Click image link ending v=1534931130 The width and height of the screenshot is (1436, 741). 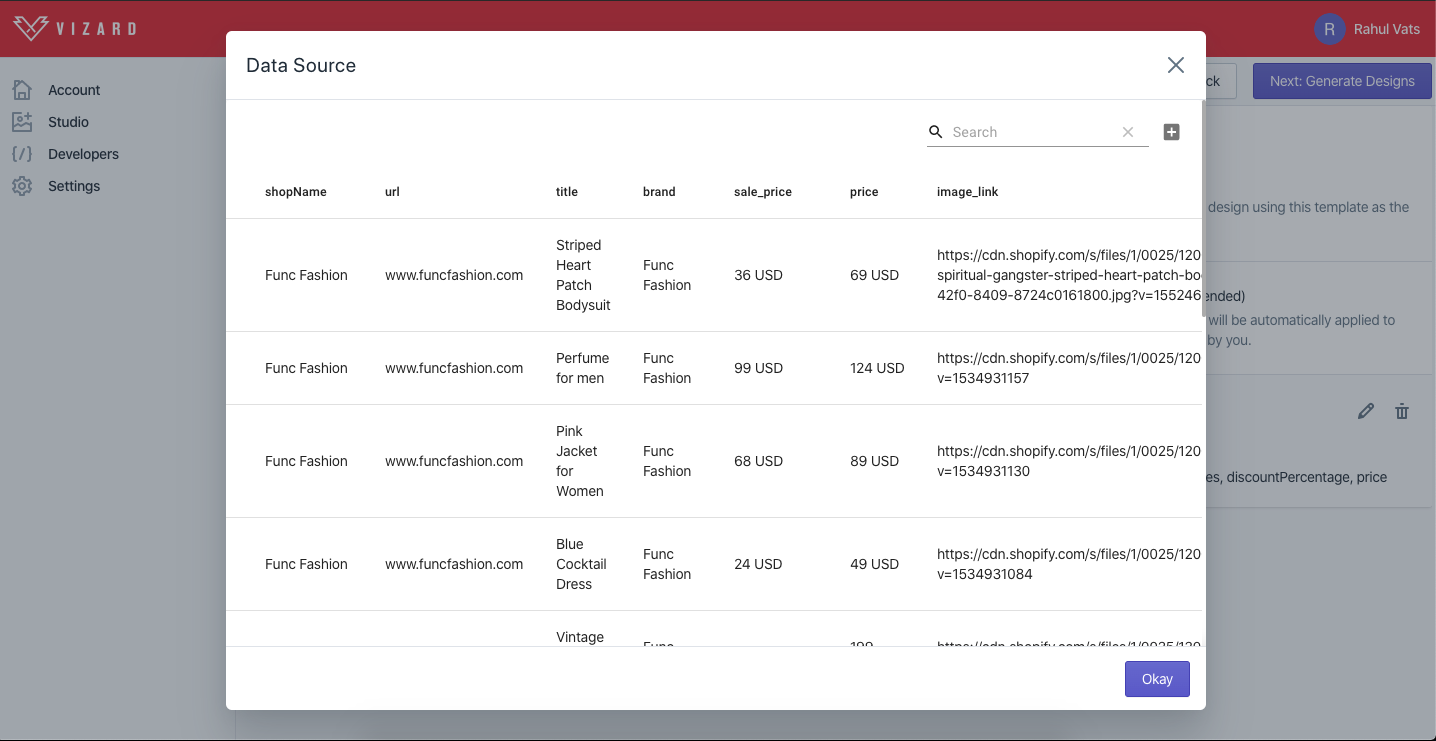[x=1068, y=461]
